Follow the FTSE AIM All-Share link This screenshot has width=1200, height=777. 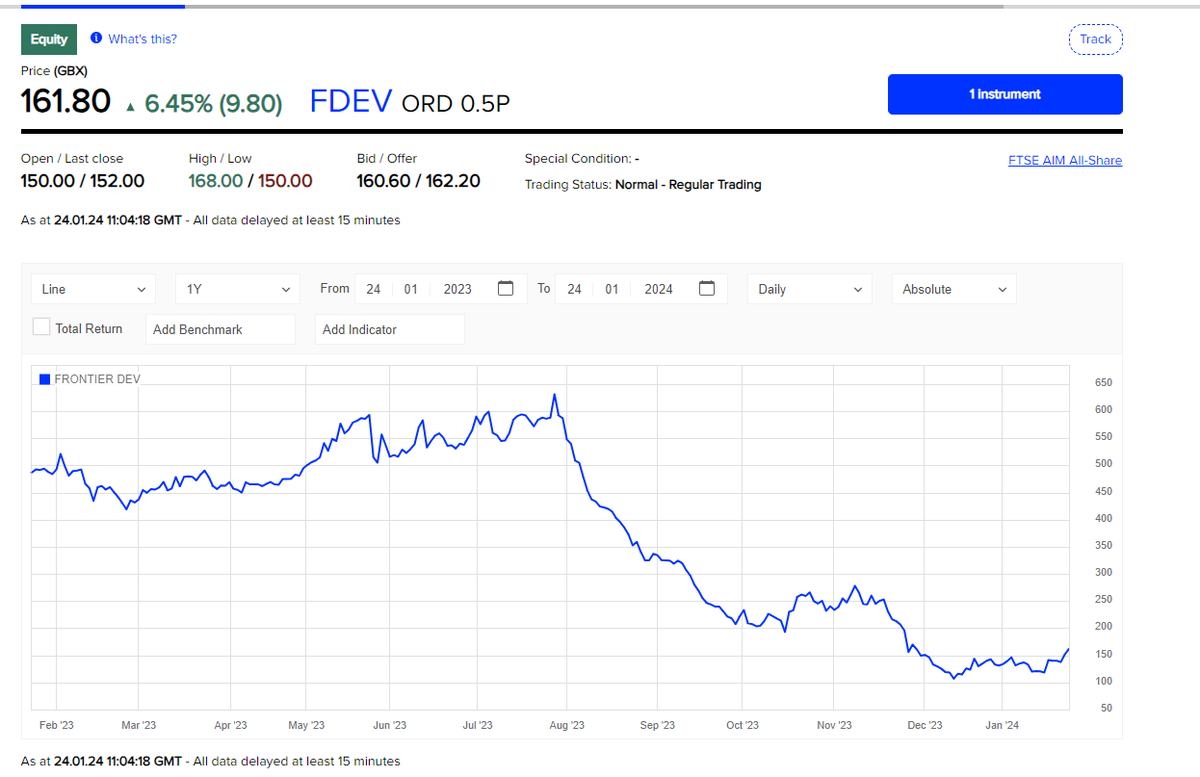(1064, 160)
